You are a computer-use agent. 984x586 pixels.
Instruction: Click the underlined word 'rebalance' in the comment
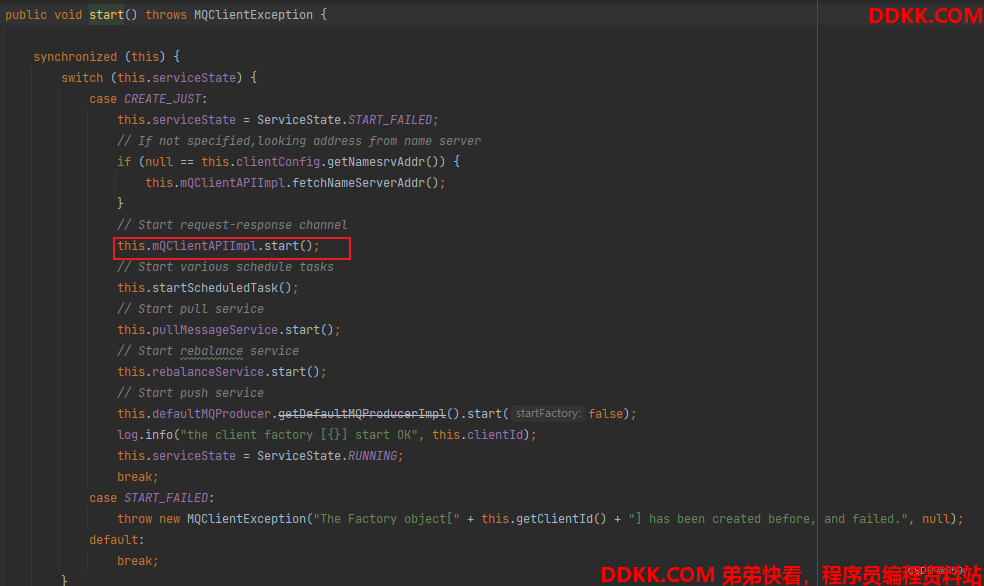coord(211,351)
